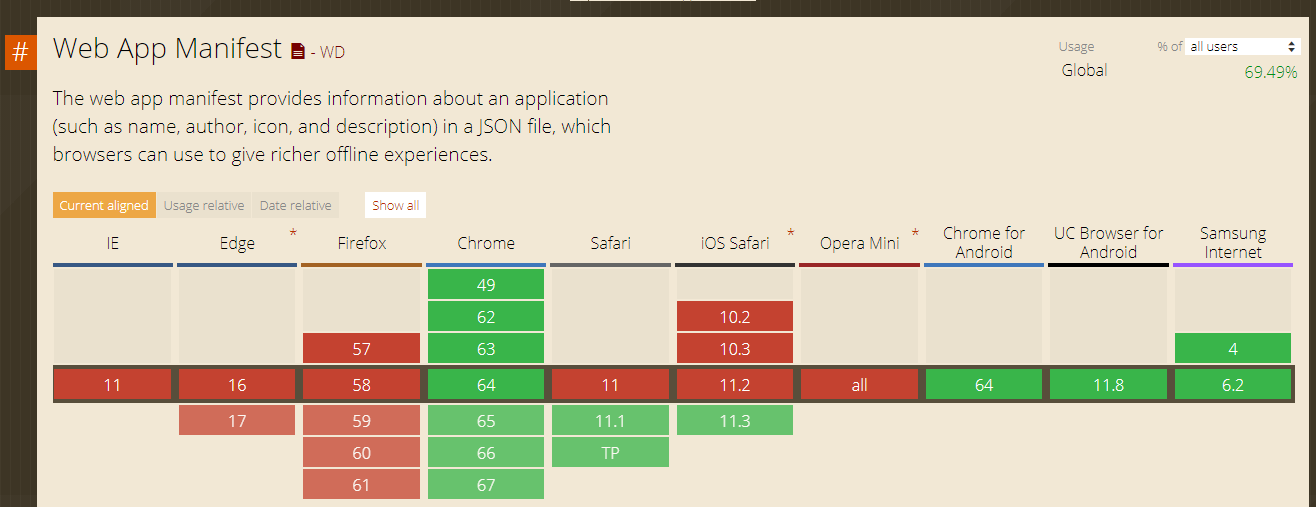Image resolution: width=1316 pixels, height=507 pixels.
Task: Select the Firefox 60 cell
Action: tap(361, 453)
